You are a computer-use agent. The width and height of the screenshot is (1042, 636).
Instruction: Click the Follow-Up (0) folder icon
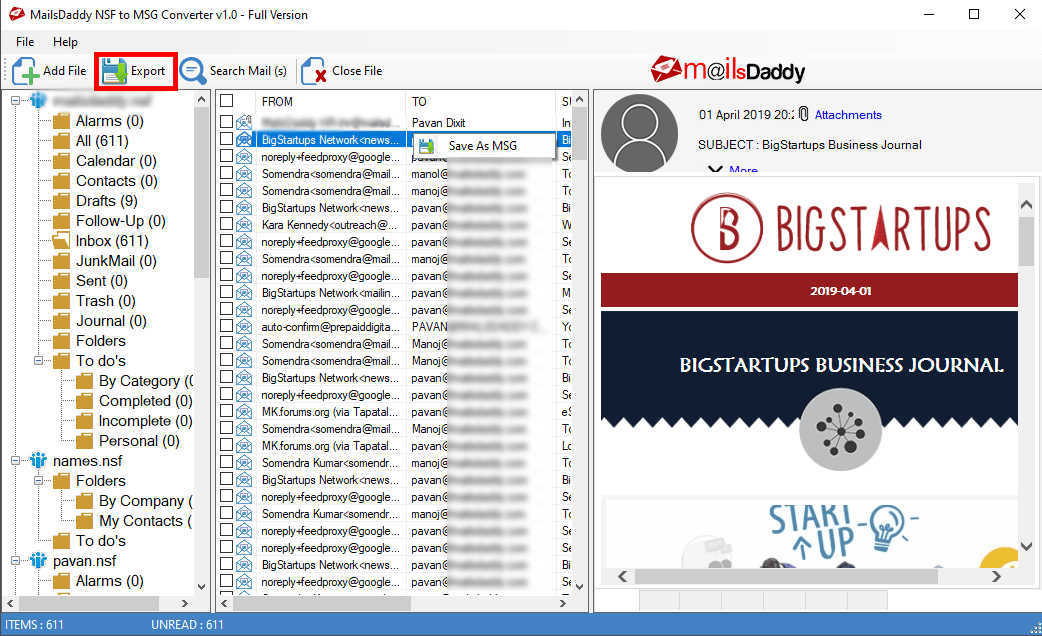tap(62, 221)
